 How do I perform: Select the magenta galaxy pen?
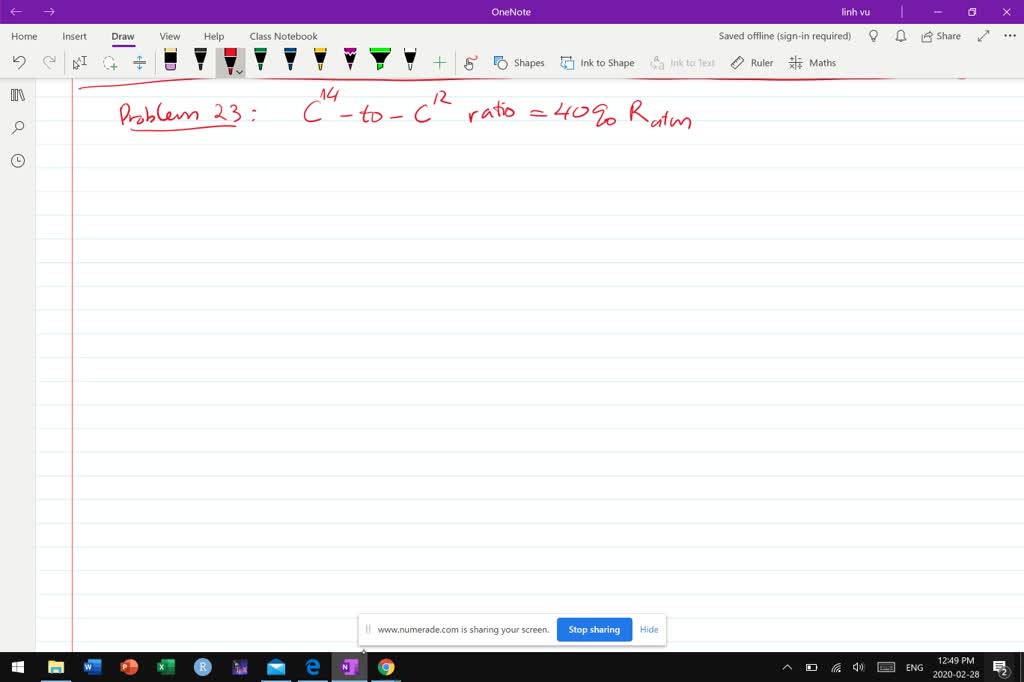pos(350,60)
